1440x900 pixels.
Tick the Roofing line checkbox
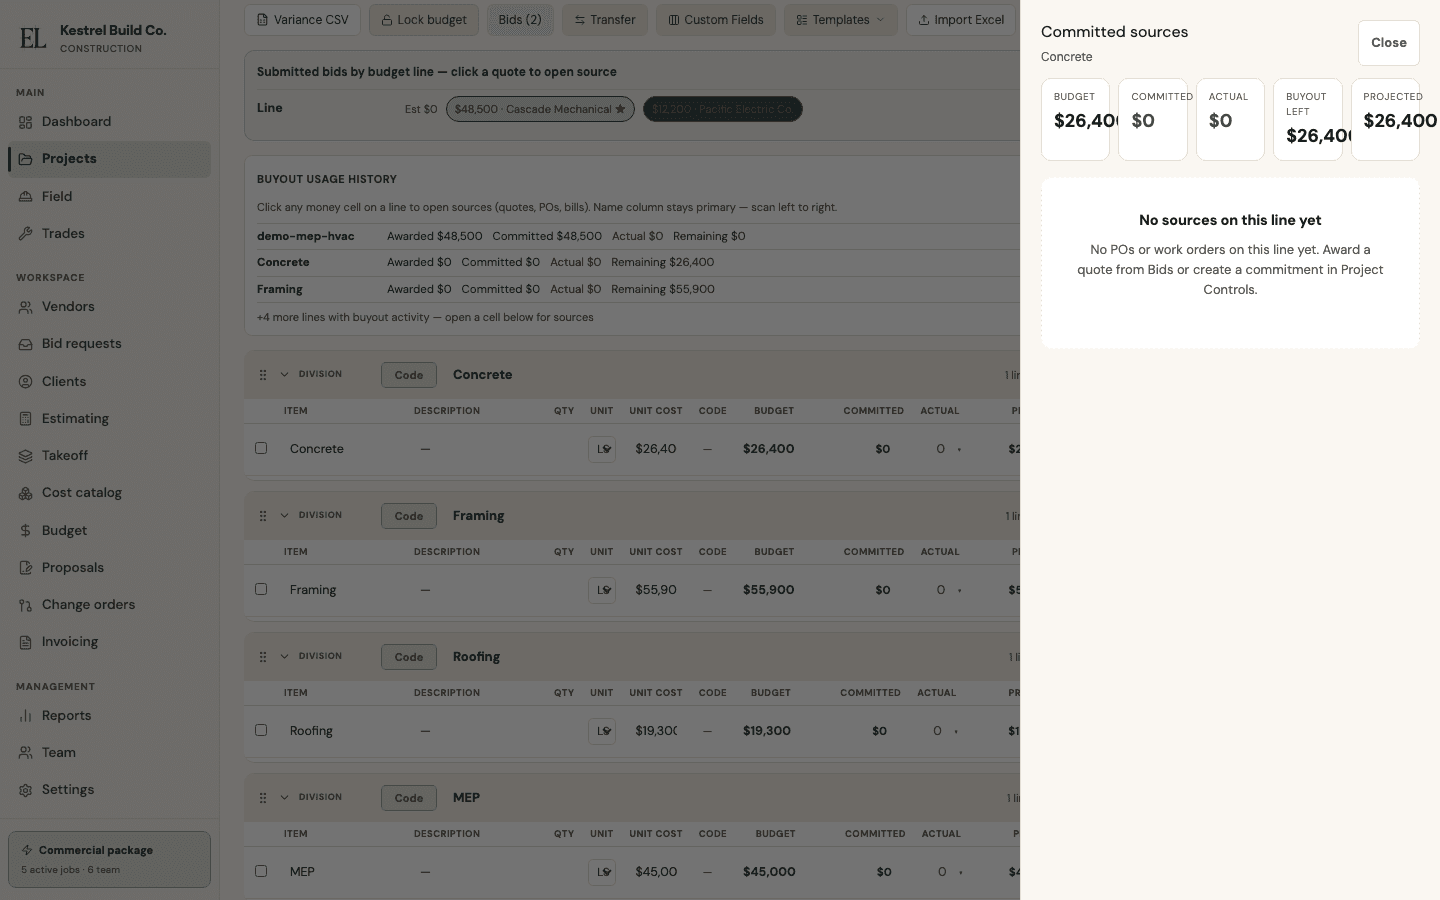click(261, 730)
